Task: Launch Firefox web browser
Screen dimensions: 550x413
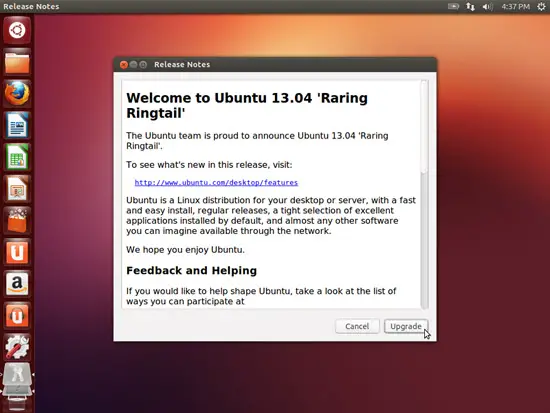Action: 17,93
